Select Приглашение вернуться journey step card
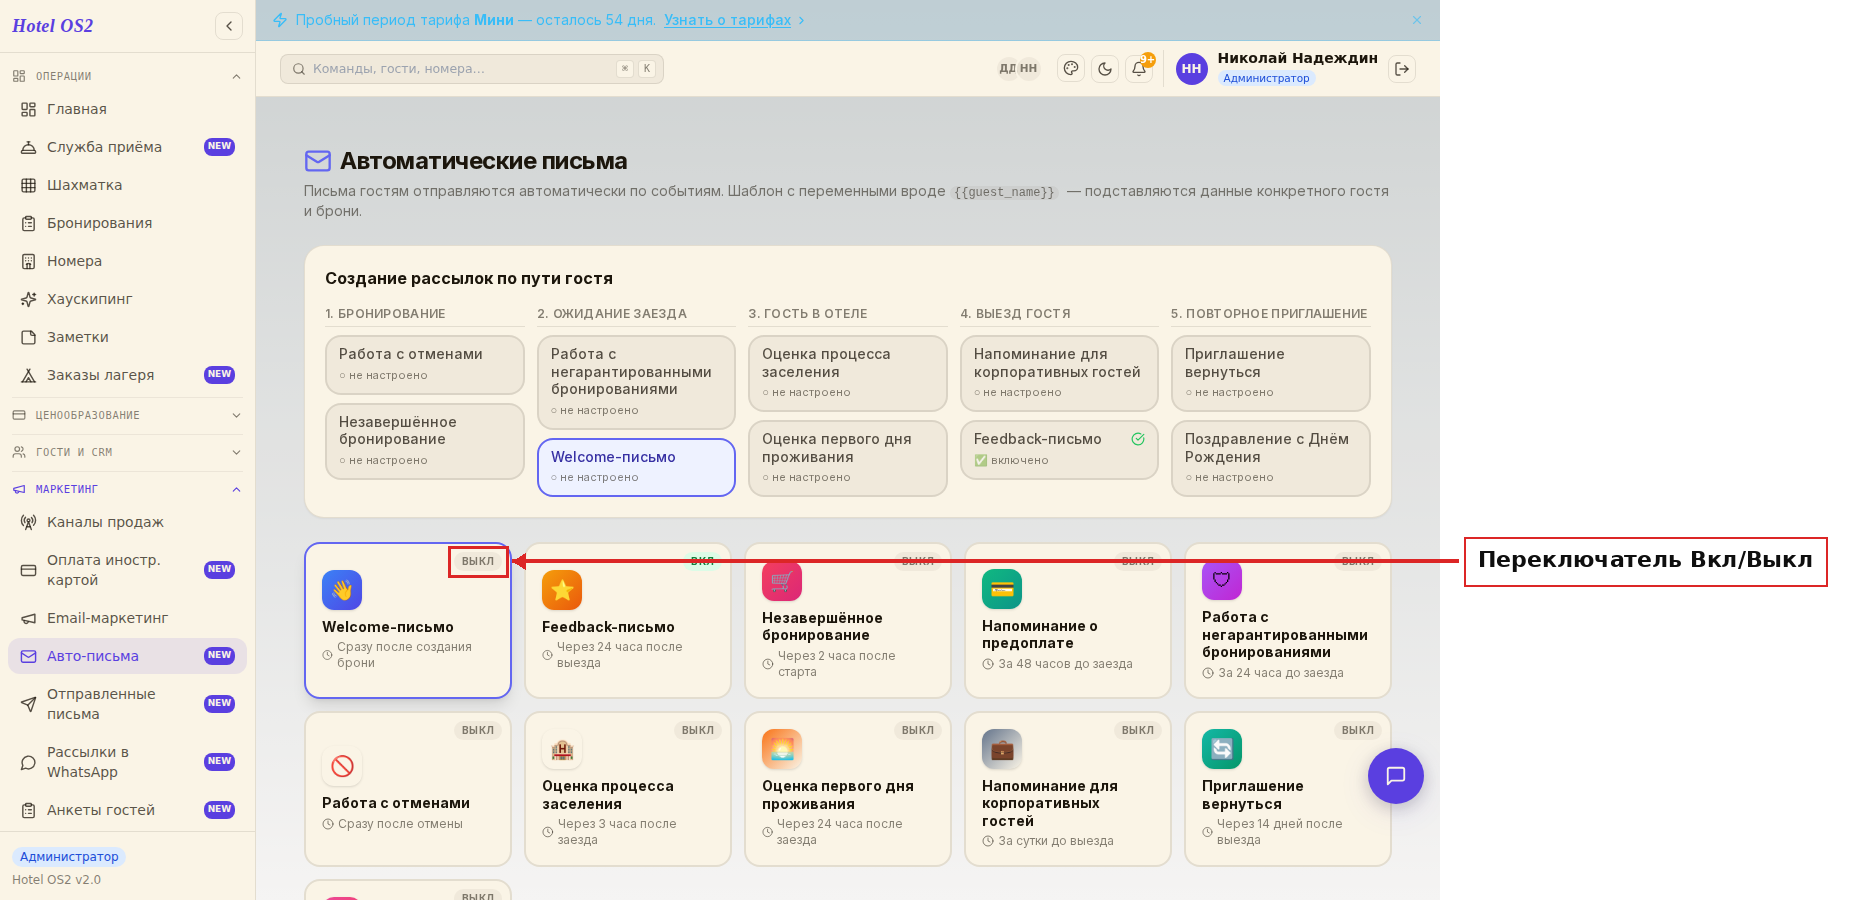 click(1270, 373)
